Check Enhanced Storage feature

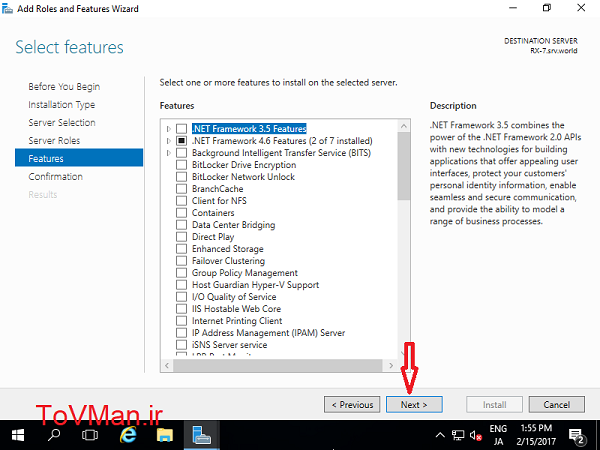coord(181,249)
